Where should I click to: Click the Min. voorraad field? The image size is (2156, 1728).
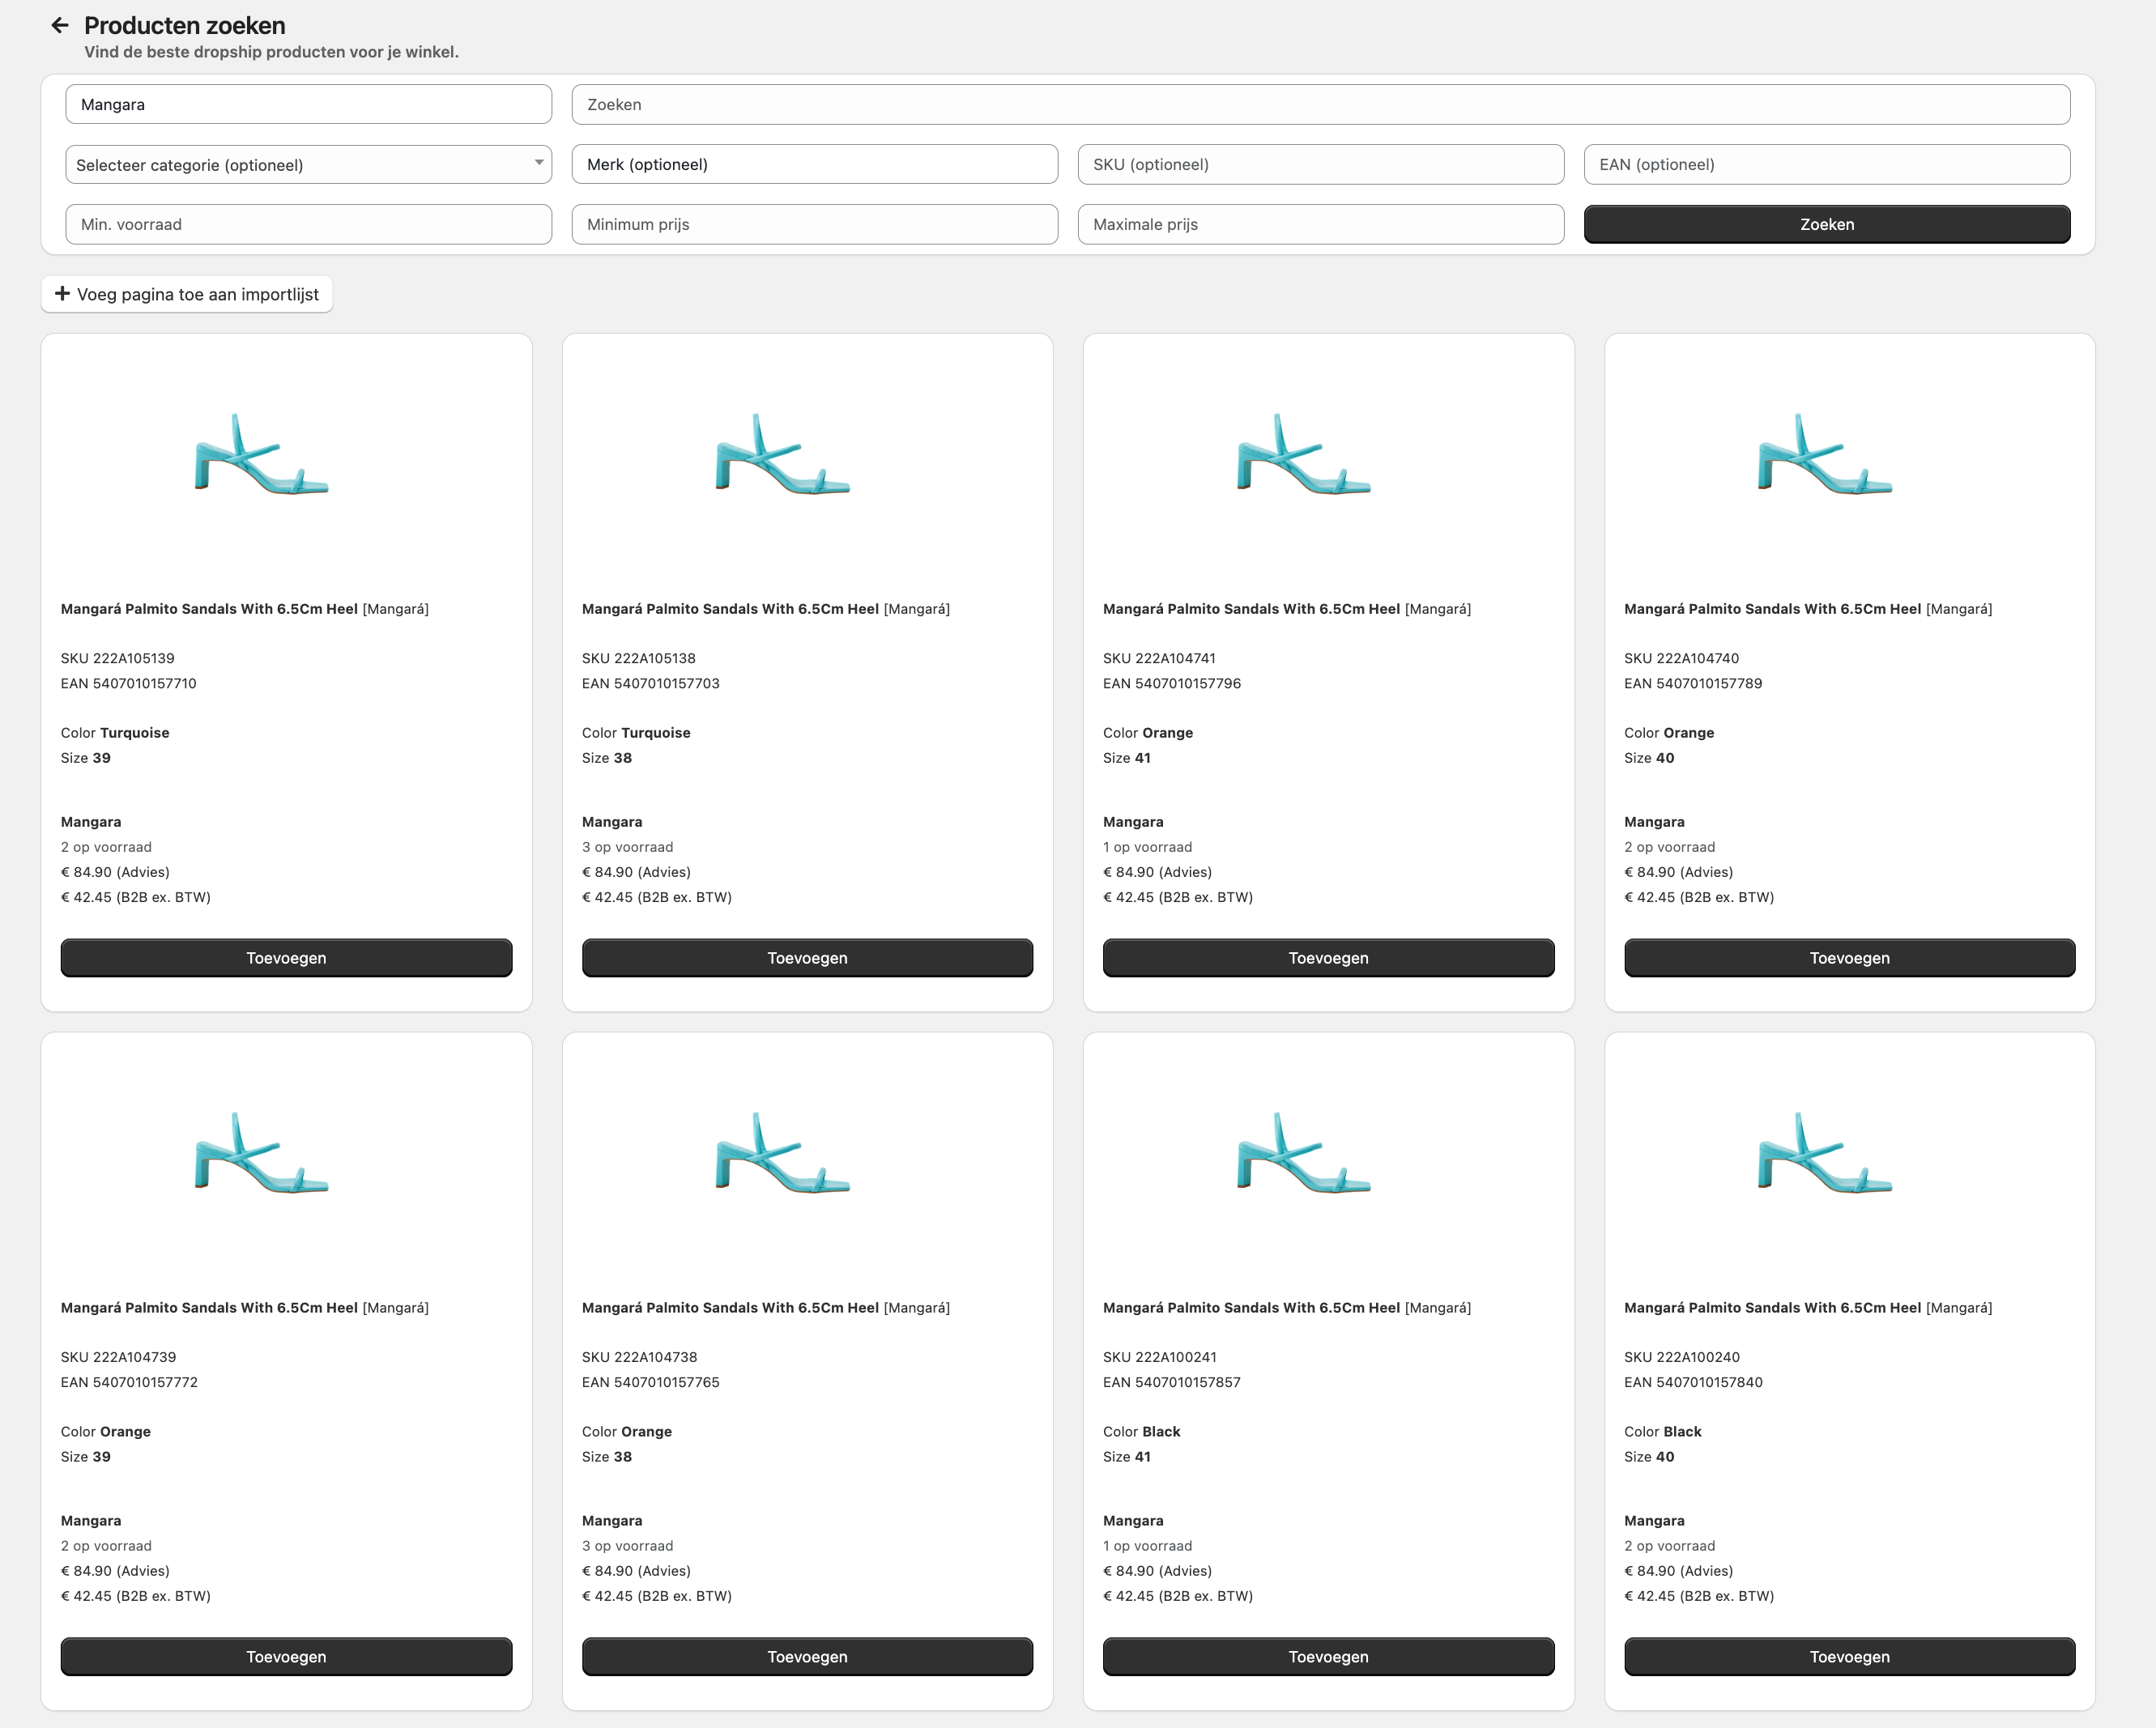point(308,225)
